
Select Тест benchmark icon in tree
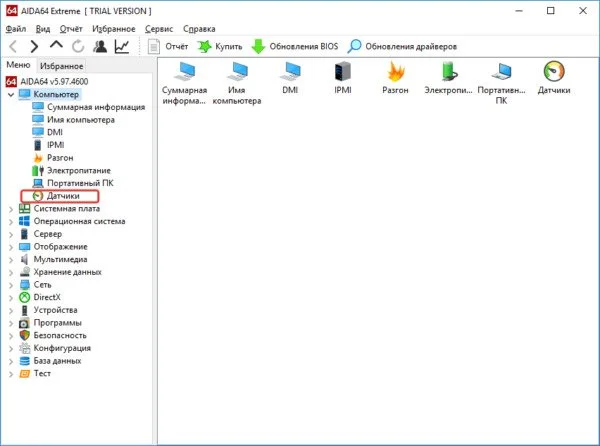click(x=24, y=373)
